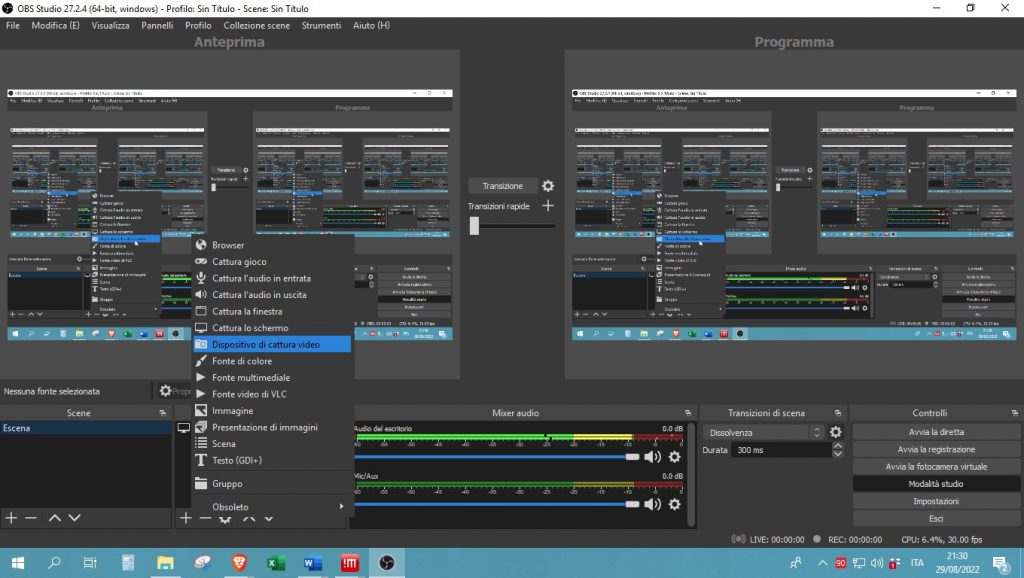
Task: Open the Strumenti menu
Action: click(321, 25)
